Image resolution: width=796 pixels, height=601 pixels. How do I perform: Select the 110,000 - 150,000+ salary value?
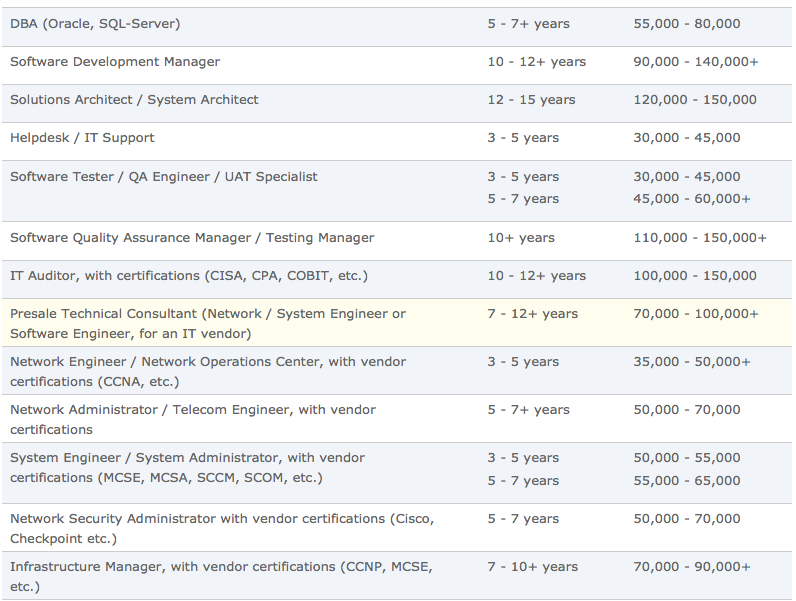coord(700,238)
